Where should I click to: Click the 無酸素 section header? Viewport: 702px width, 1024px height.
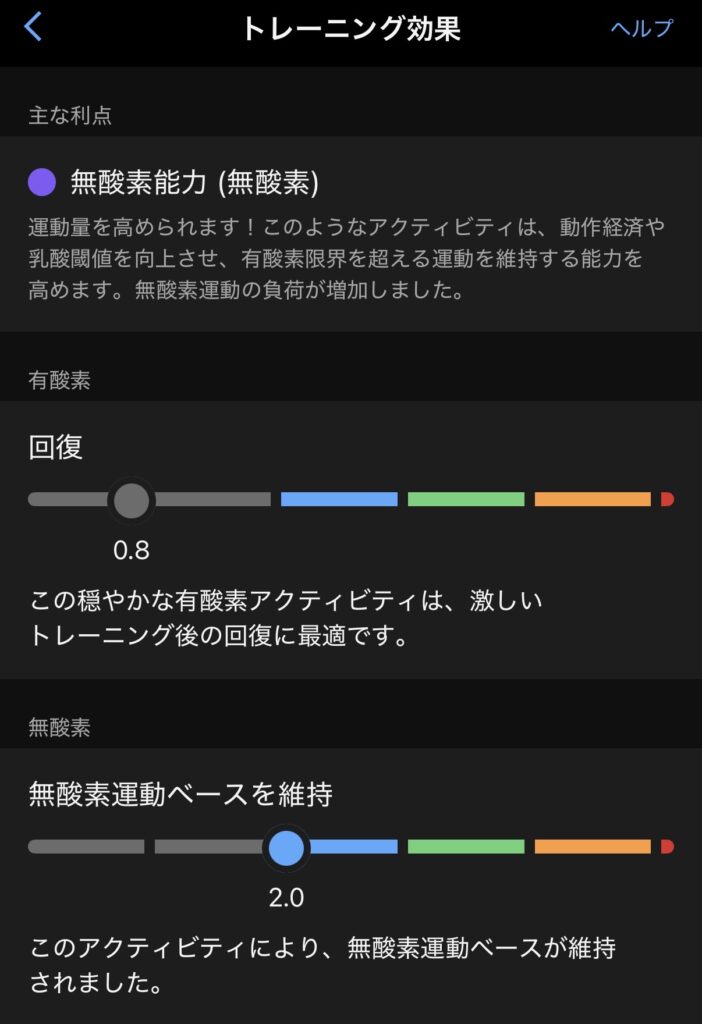[60, 727]
